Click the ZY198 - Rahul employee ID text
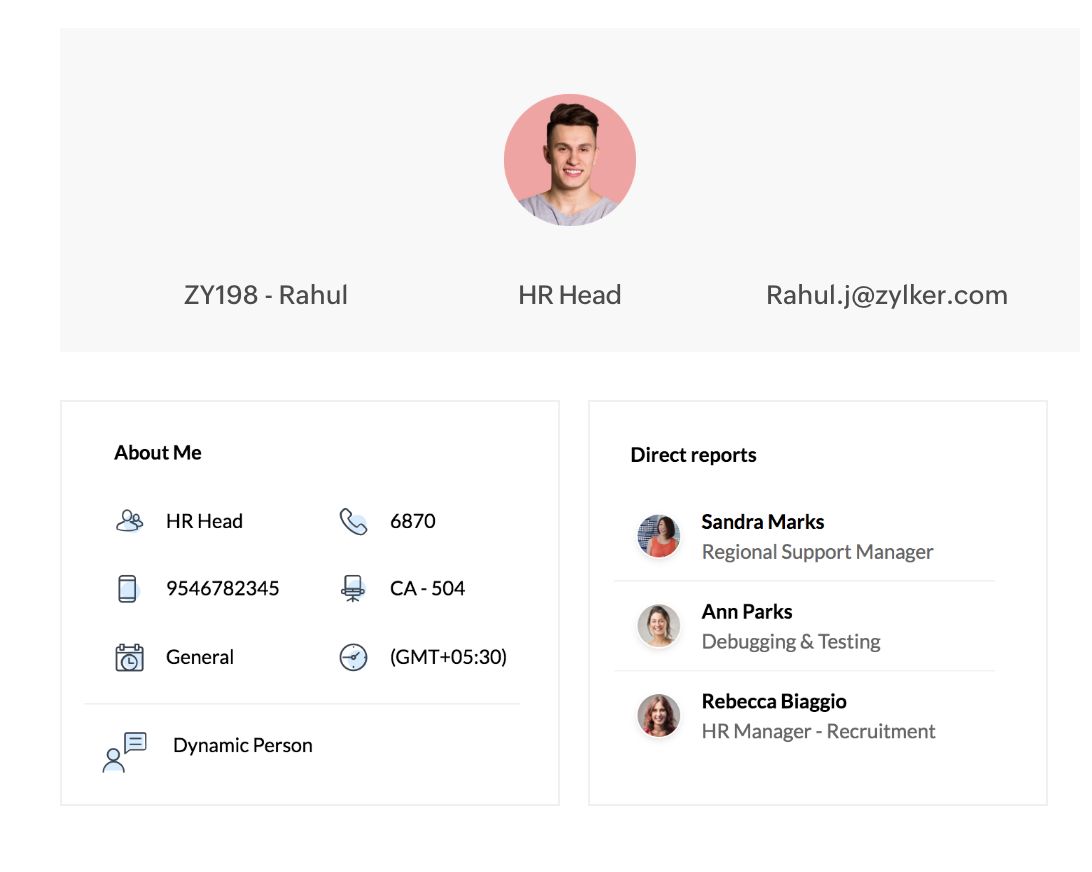The width and height of the screenshot is (1092, 872). coord(266,295)
